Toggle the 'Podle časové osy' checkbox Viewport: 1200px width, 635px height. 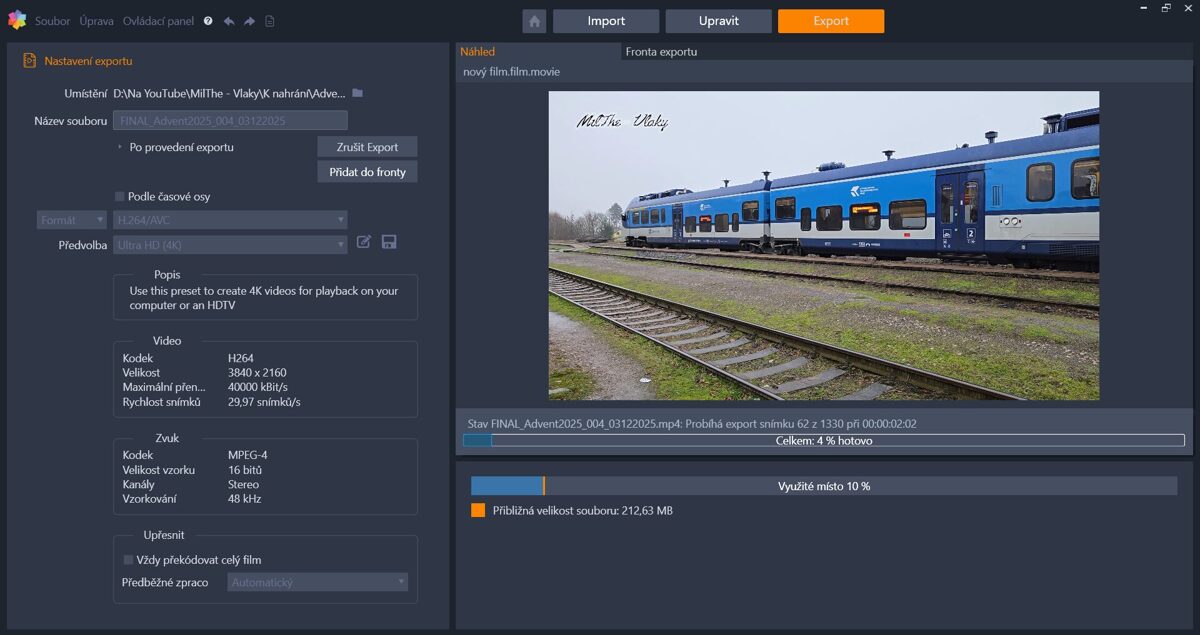point(120,197)
